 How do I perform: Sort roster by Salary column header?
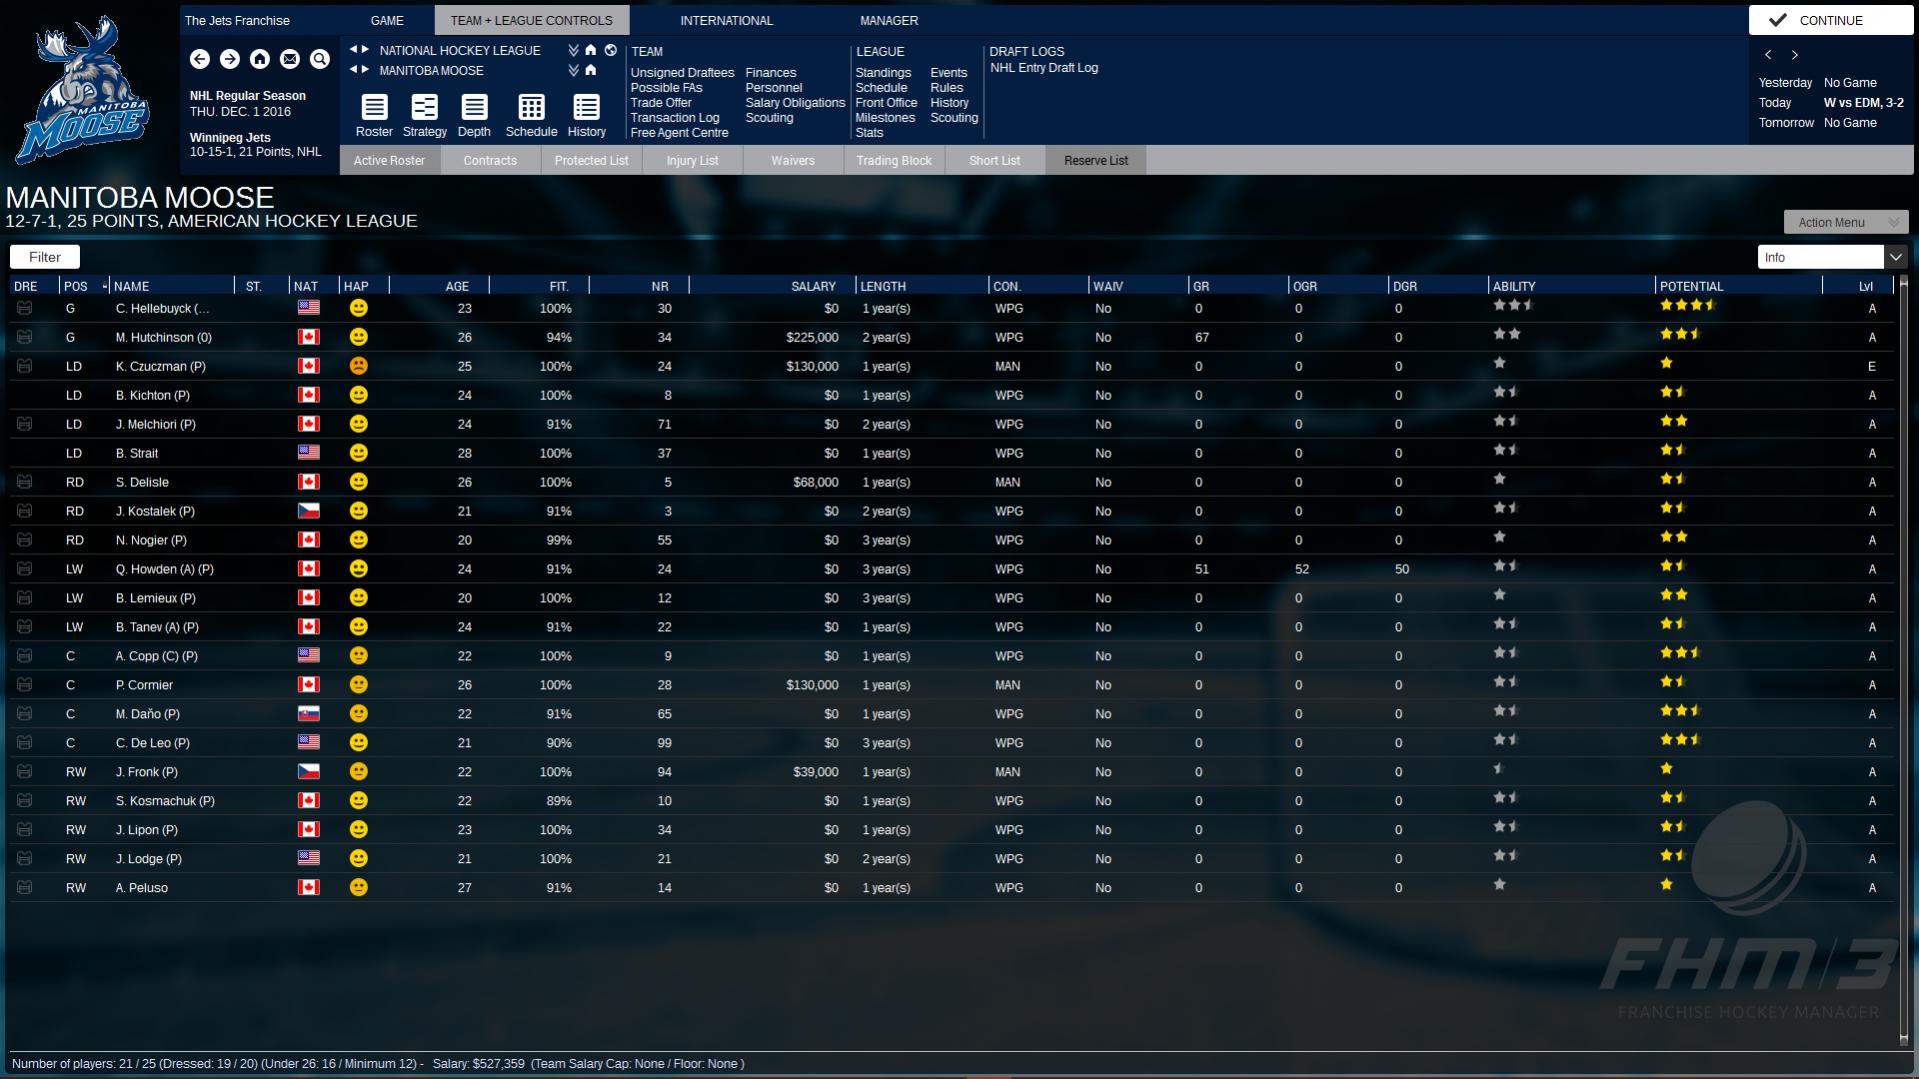[x=812, y=286]
